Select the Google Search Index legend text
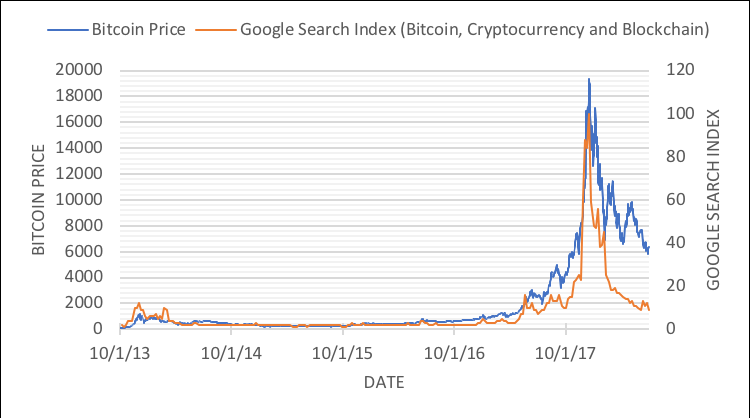The image size is (750, 418). [x=475, y=29]
